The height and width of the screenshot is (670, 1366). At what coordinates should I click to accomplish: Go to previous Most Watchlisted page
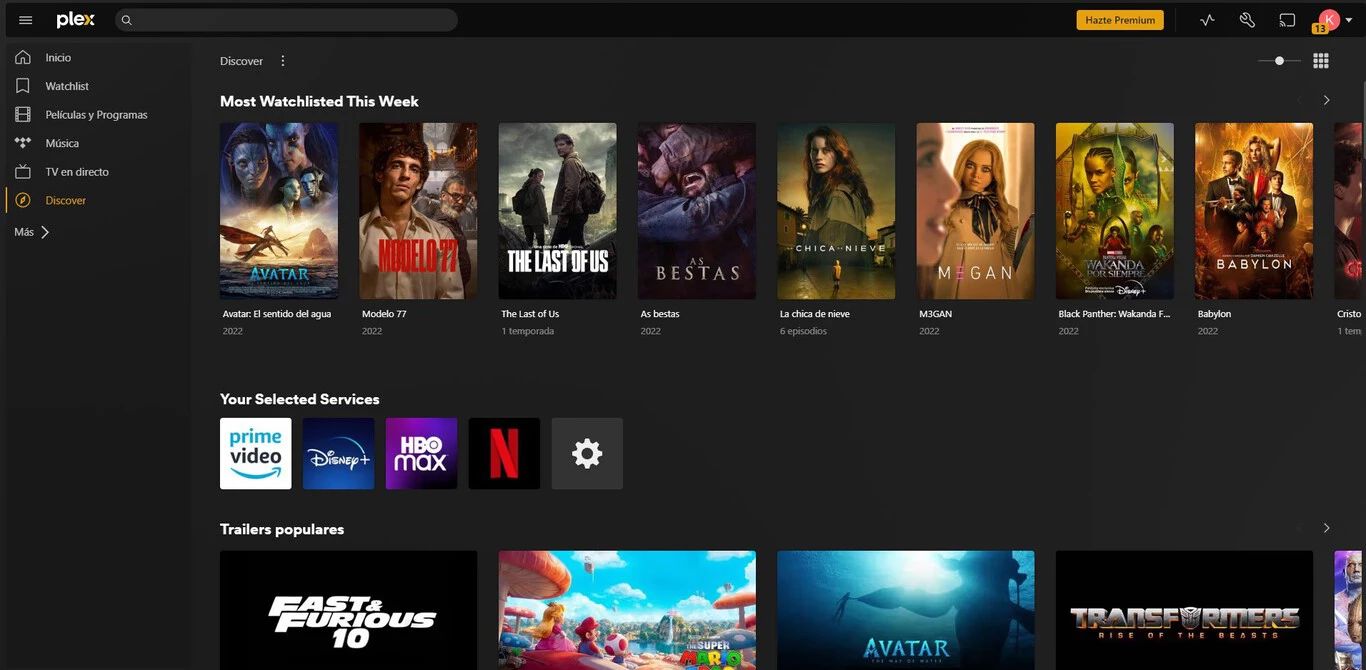[x=1299, y=100]
